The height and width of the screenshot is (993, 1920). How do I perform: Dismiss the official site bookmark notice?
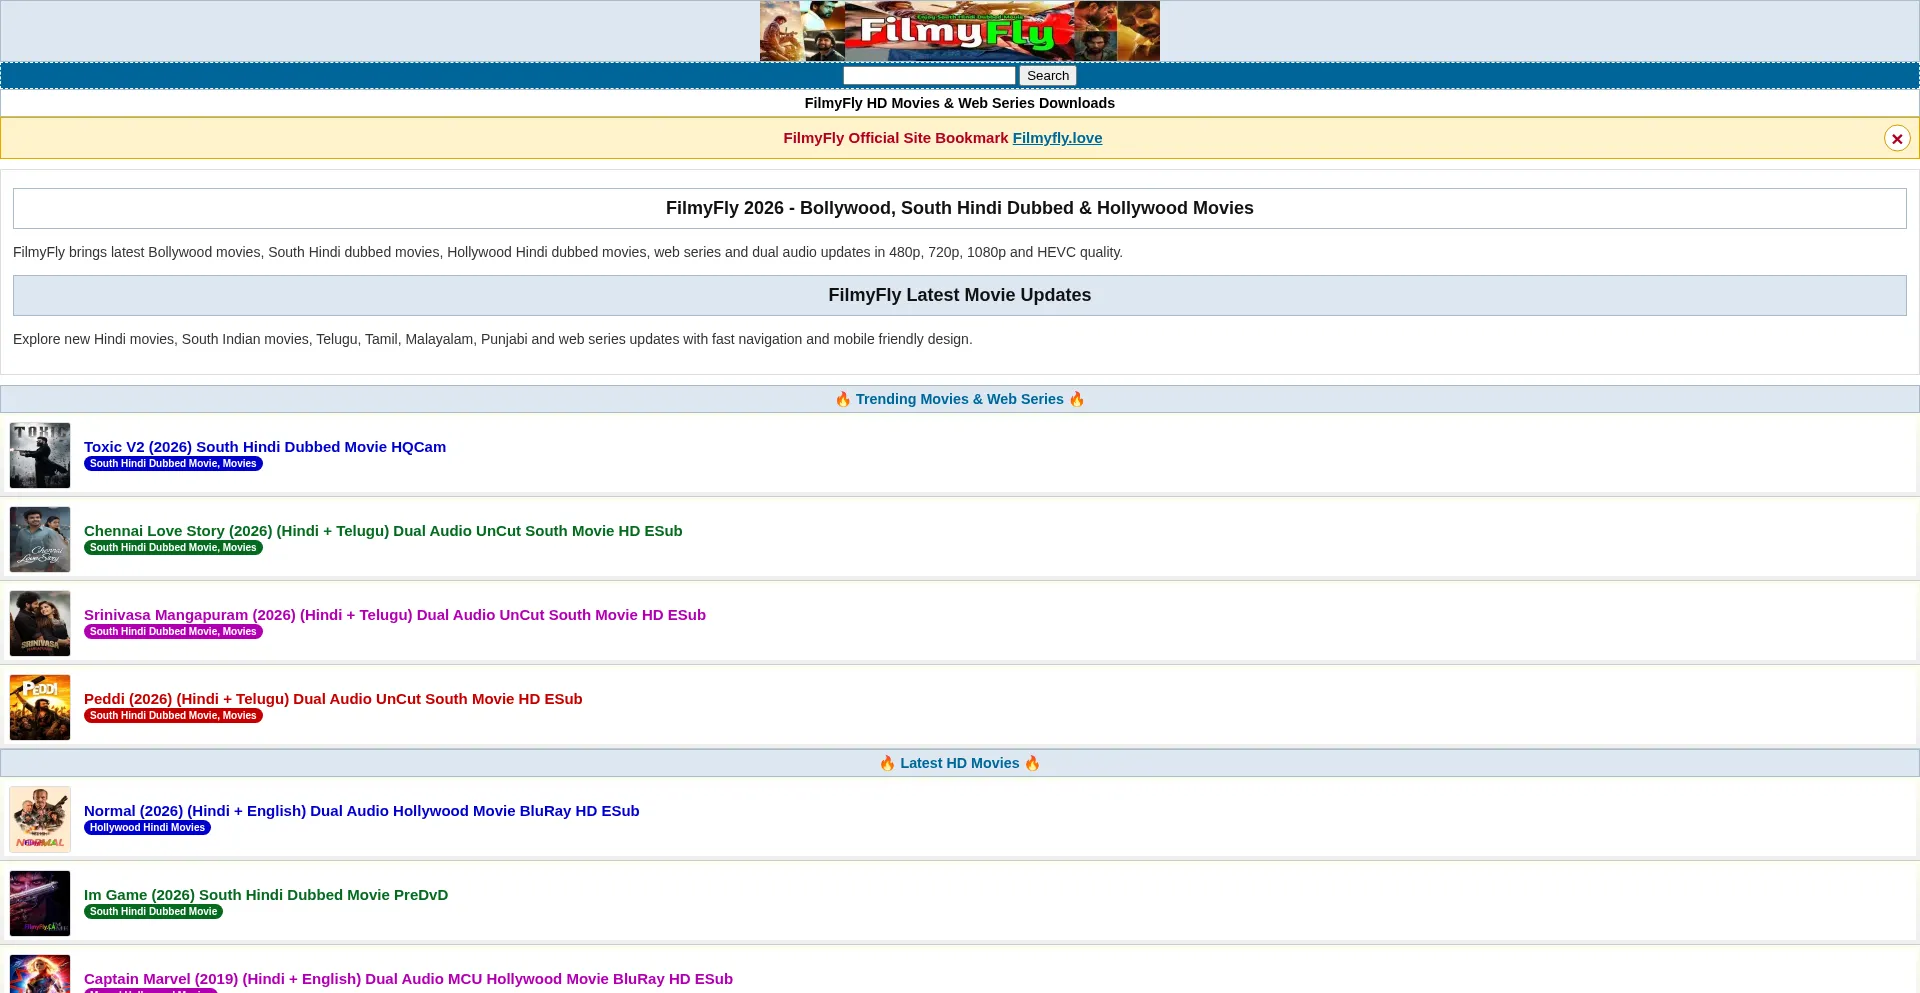1897,138
